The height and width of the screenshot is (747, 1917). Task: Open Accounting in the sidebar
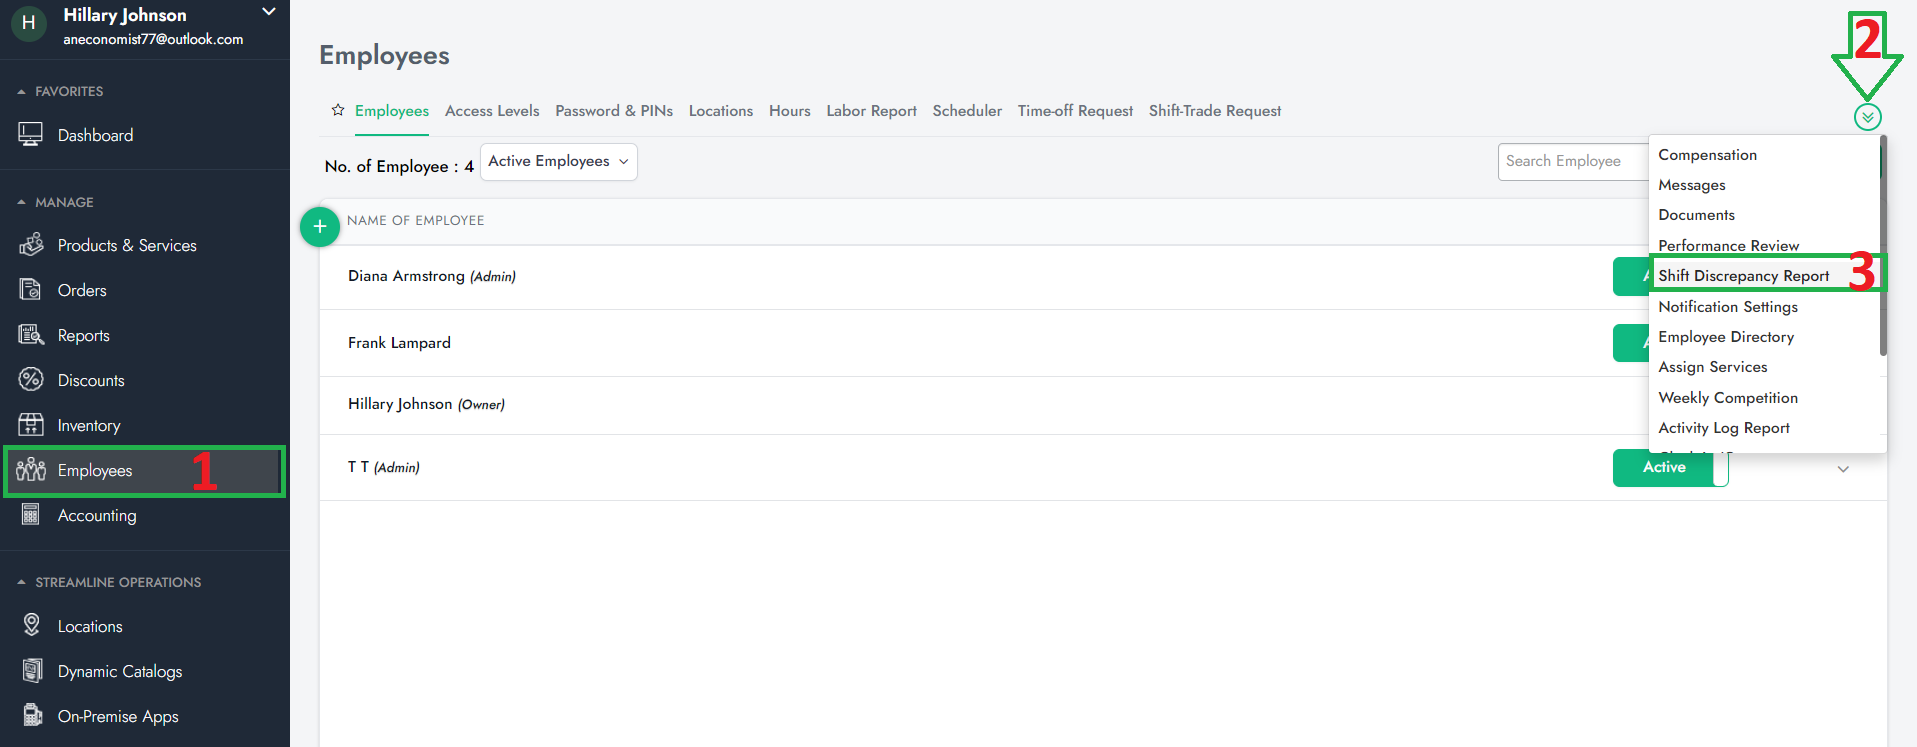pos(97,516)
